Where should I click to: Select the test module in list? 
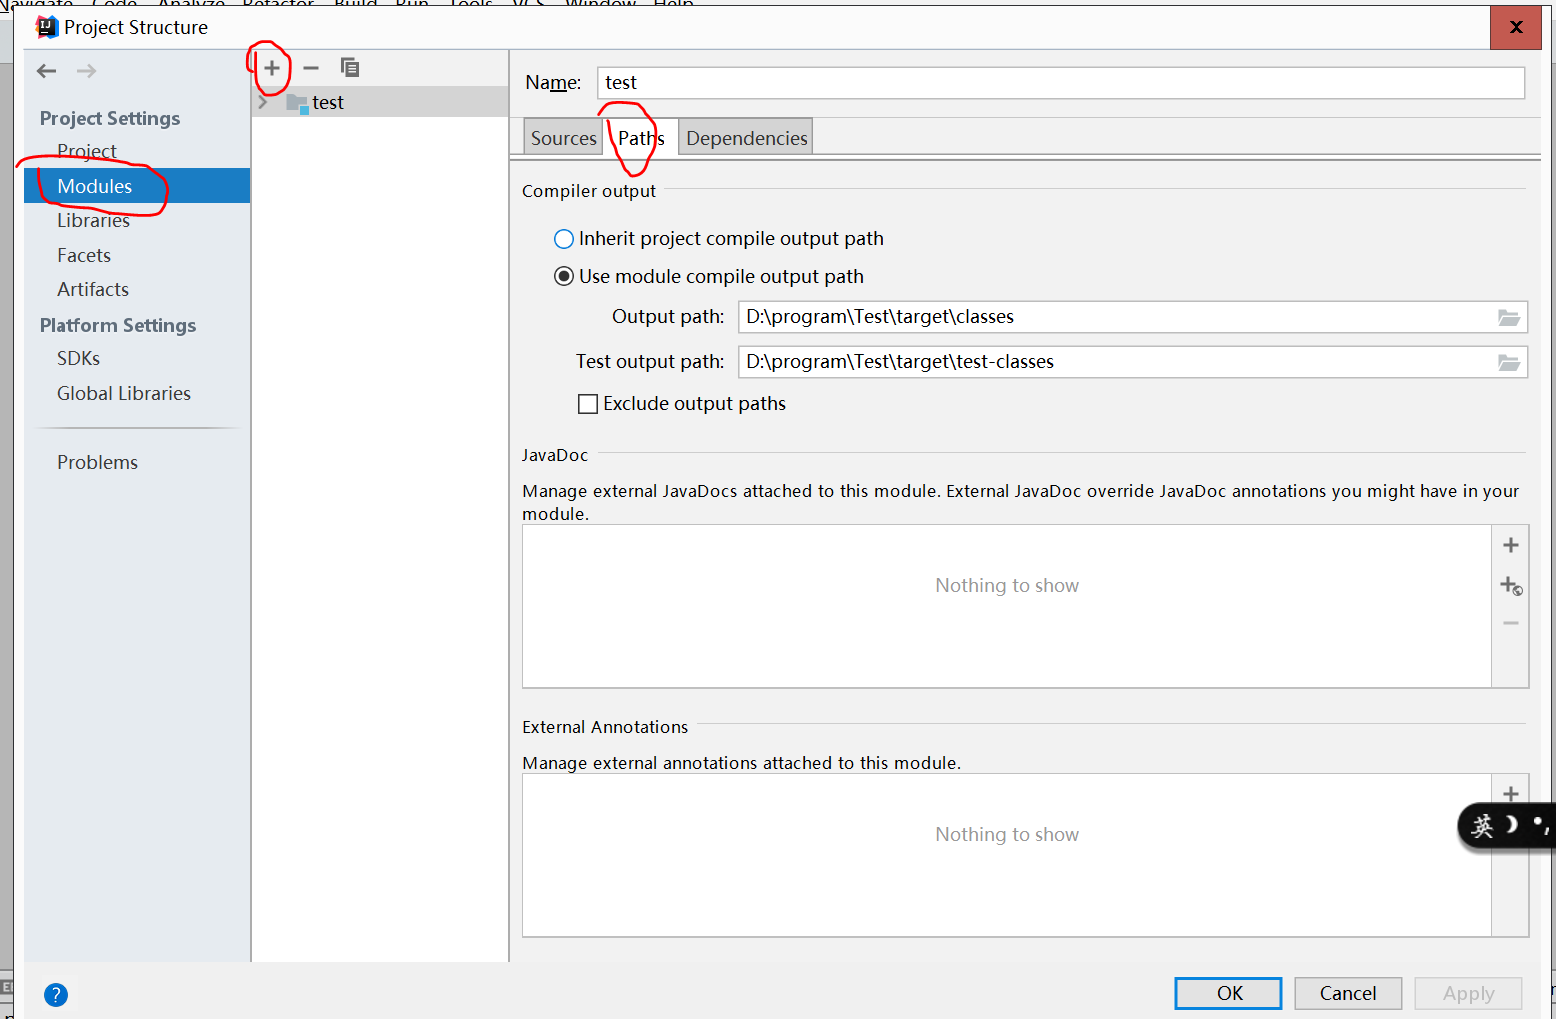pos(380,102)
